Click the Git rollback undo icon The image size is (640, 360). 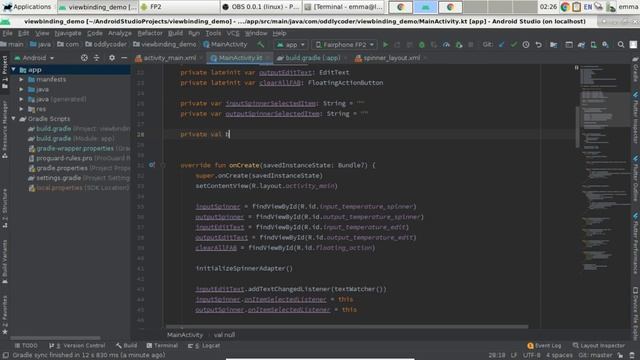(538, 44)
